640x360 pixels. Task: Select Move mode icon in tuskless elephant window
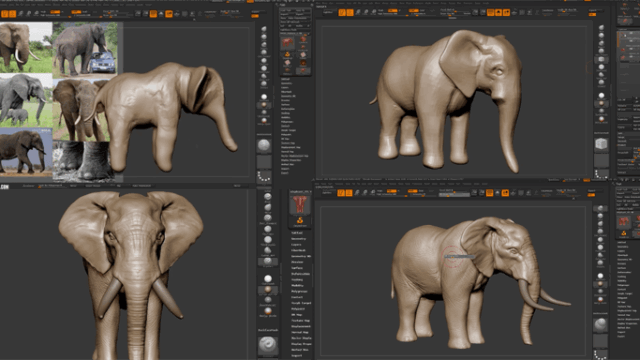tap(358, 13)
